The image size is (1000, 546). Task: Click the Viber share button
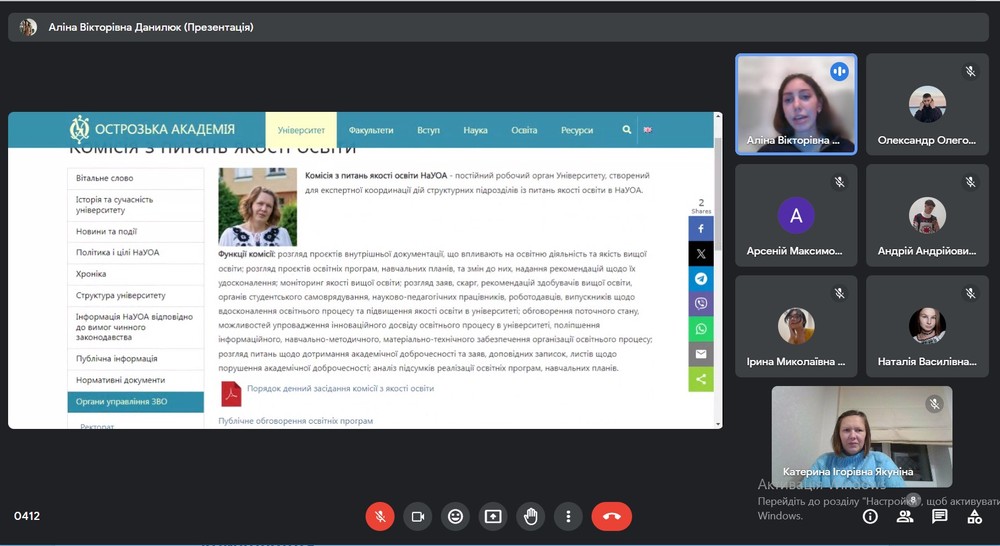701,304
